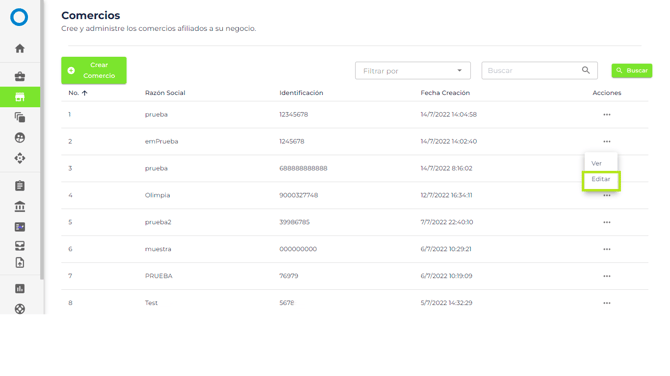The height and width of the screenshot is (376, 670).
Task: Click the green Buscar button
Action: tap(632, 70)
